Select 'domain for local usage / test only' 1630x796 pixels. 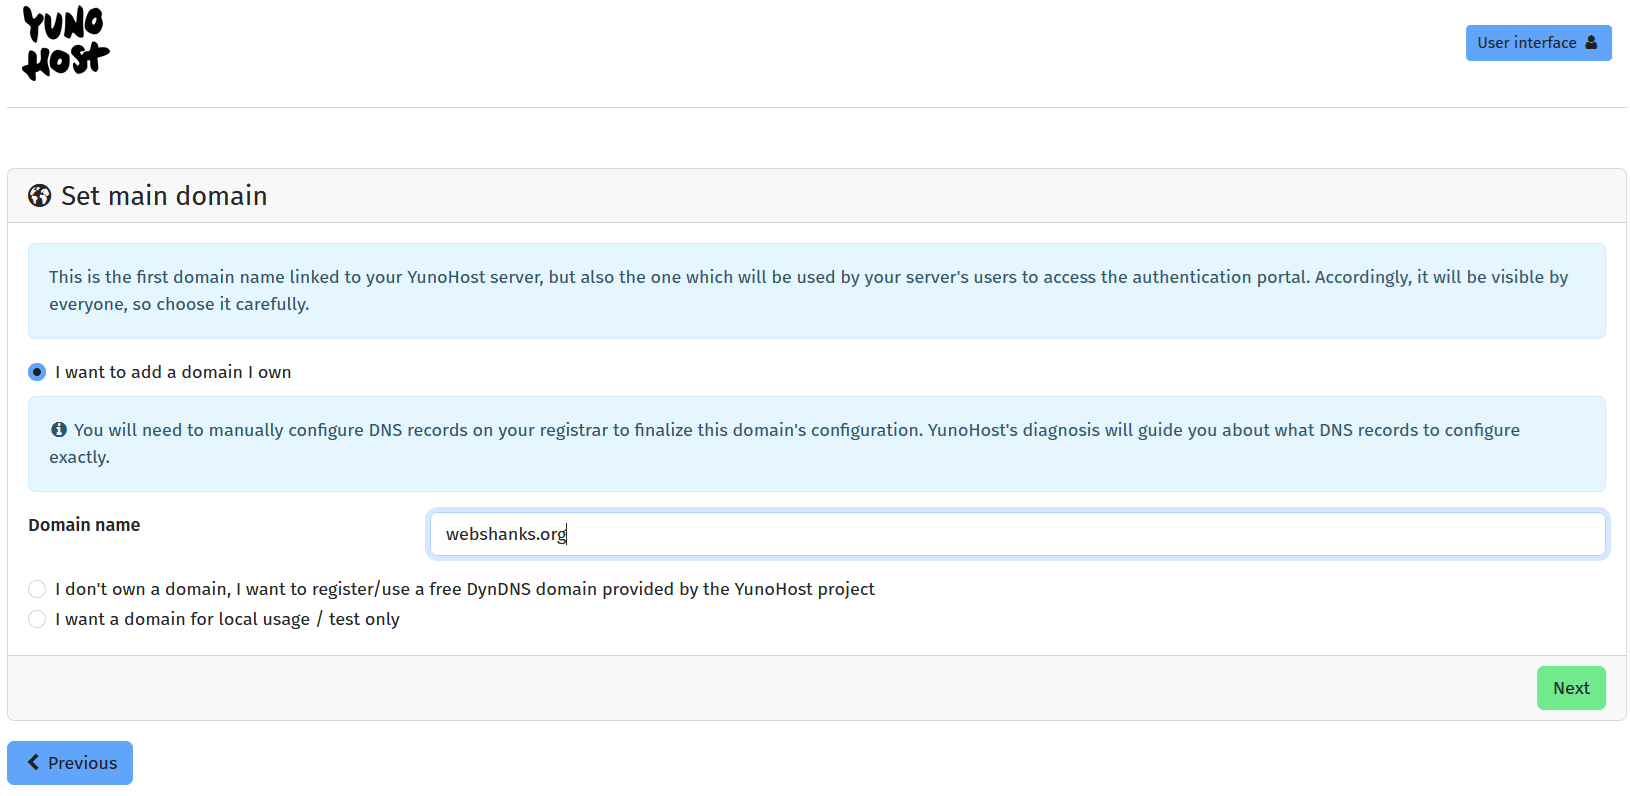pyautogui.click(x=37, y=619)
